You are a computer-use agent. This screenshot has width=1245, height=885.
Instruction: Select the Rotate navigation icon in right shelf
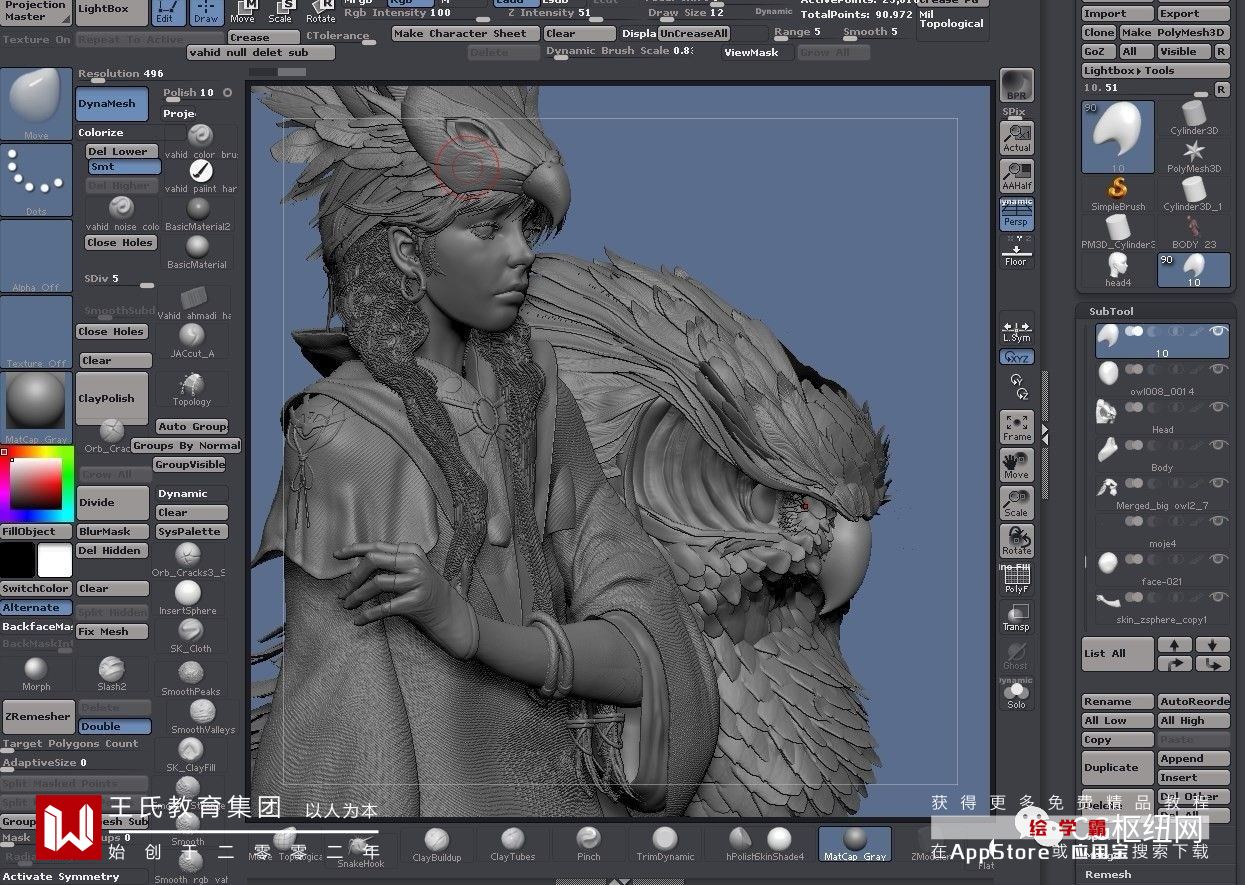pyautogui.click(x=1017, y=541)
